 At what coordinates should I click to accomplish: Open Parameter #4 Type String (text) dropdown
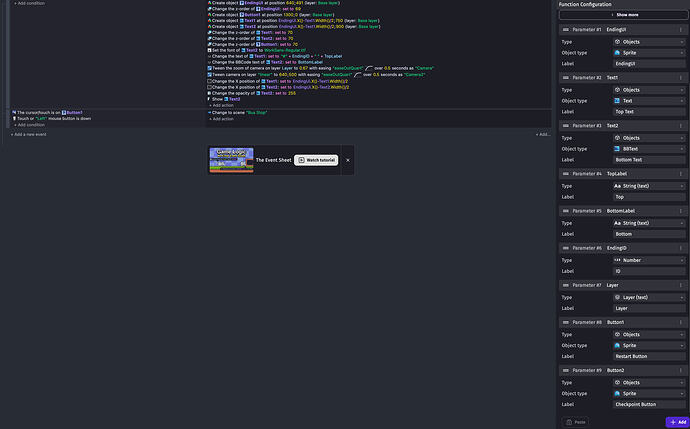coord(649,186)
